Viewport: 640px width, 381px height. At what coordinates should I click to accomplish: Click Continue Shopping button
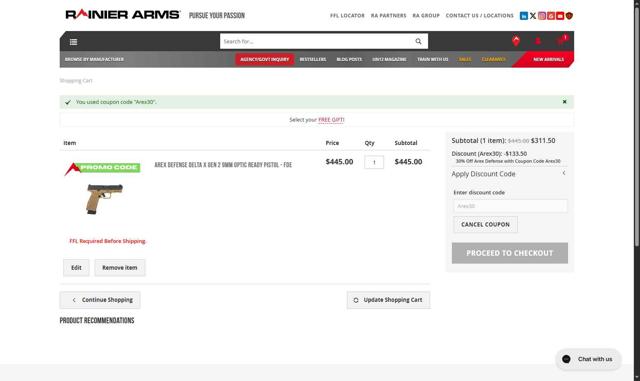(x=100, y=300)
